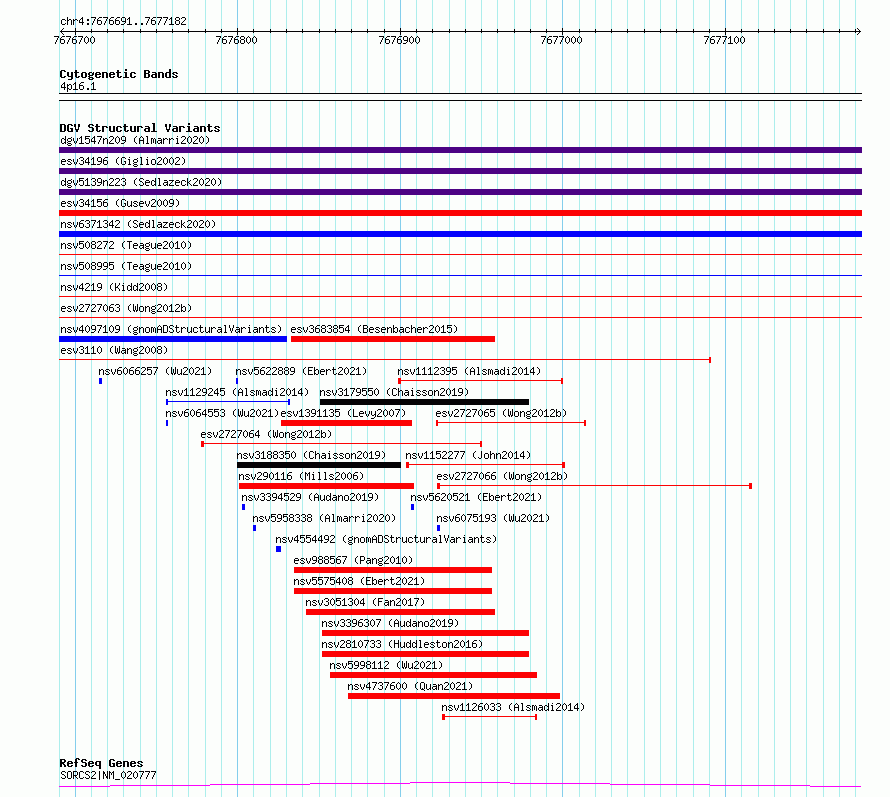The width and height of the screenshot is (890, 797).
Task: Select the nsv3188350 (Chaisson2019) black bar
Action: [319, 465]
